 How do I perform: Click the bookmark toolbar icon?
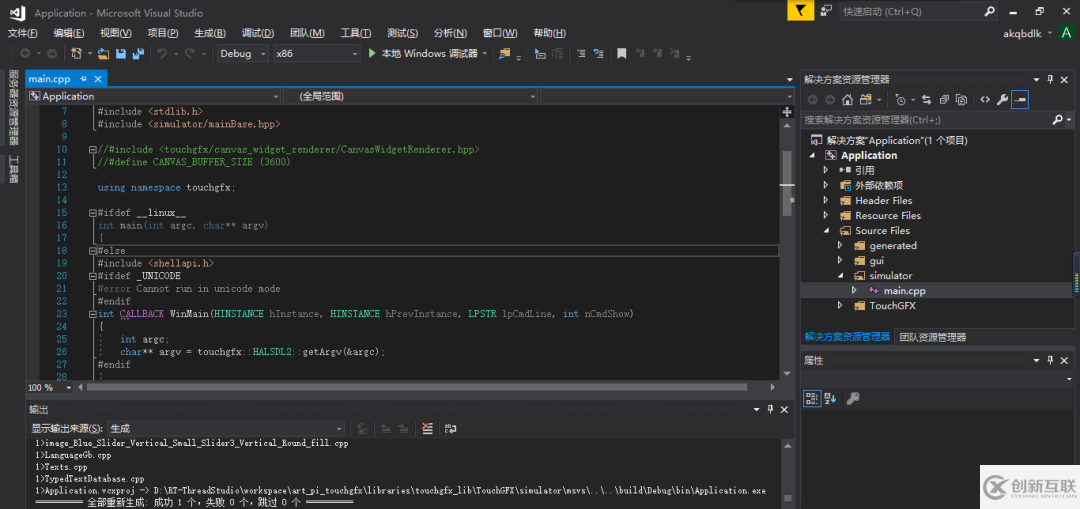pyautogui.click(x=621, y=54)
